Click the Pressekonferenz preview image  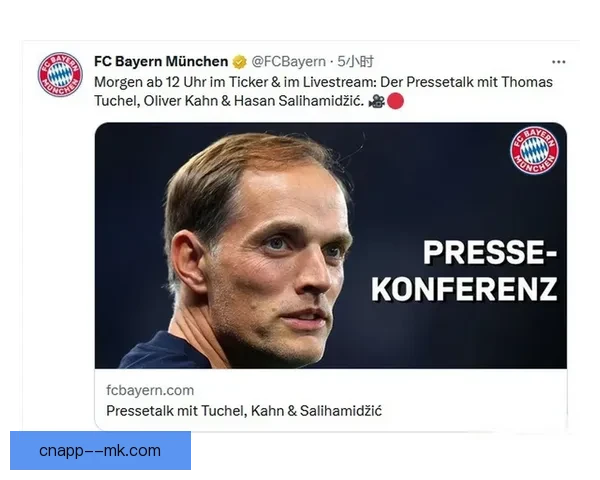[331, 245]
